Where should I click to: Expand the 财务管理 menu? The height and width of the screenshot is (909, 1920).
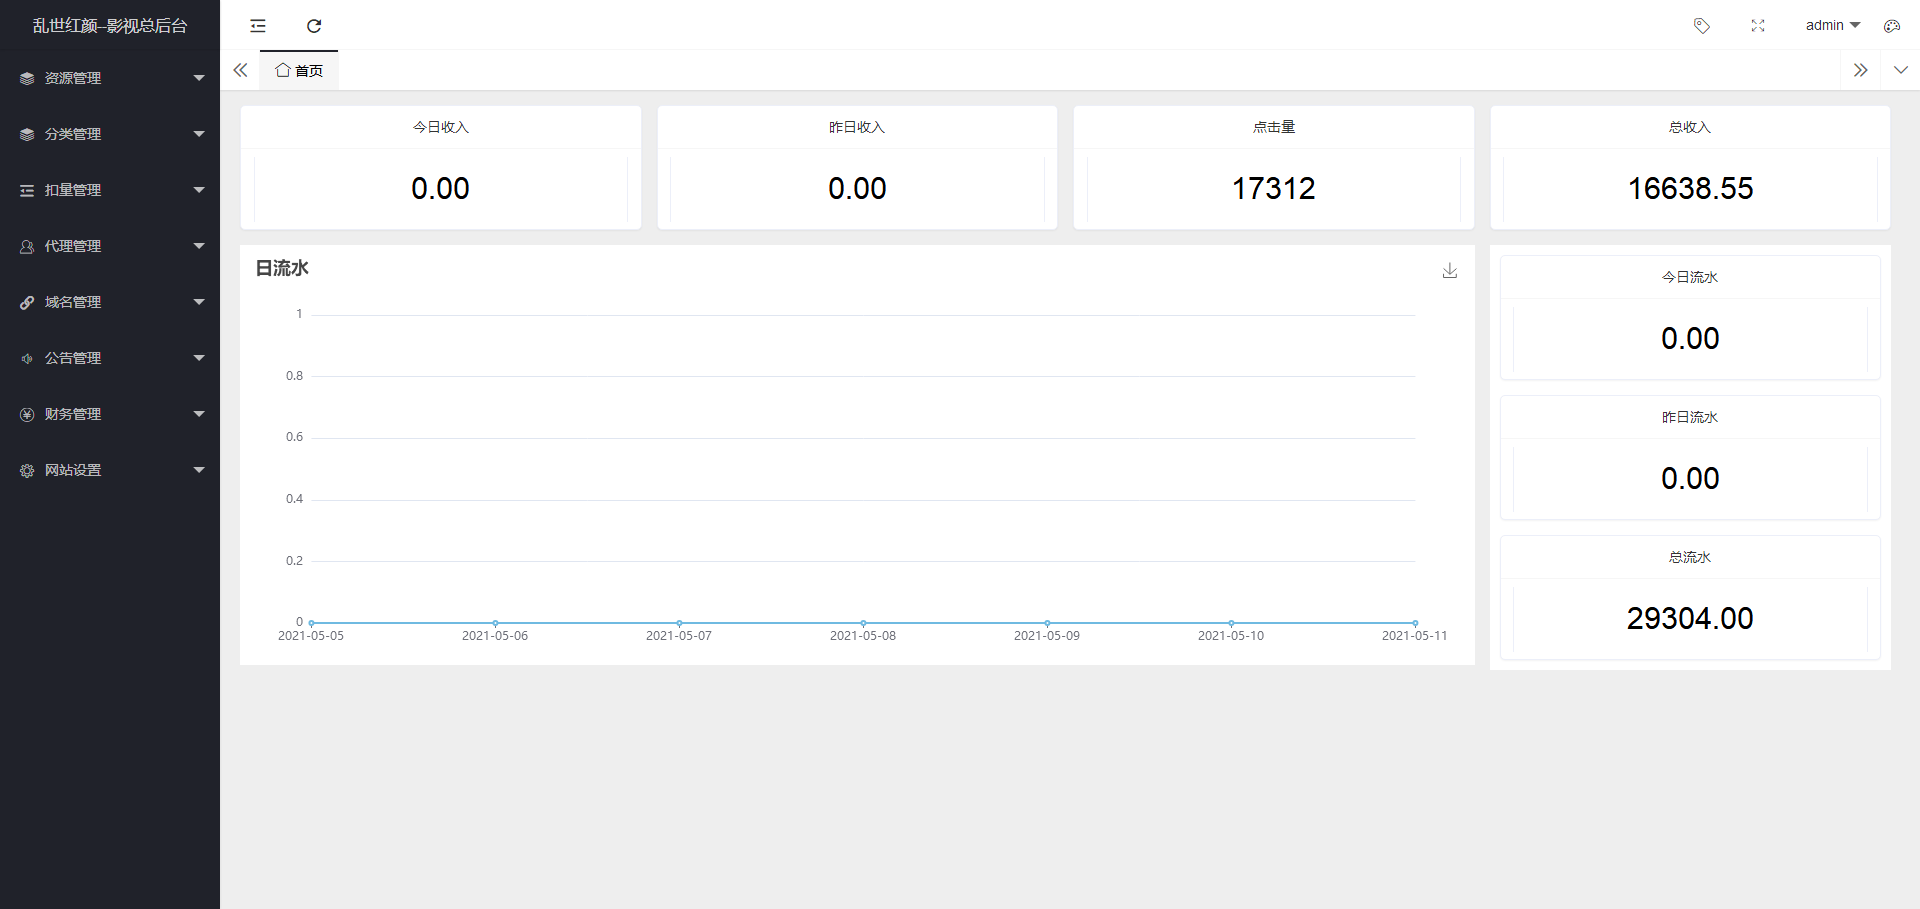point(110,414)
